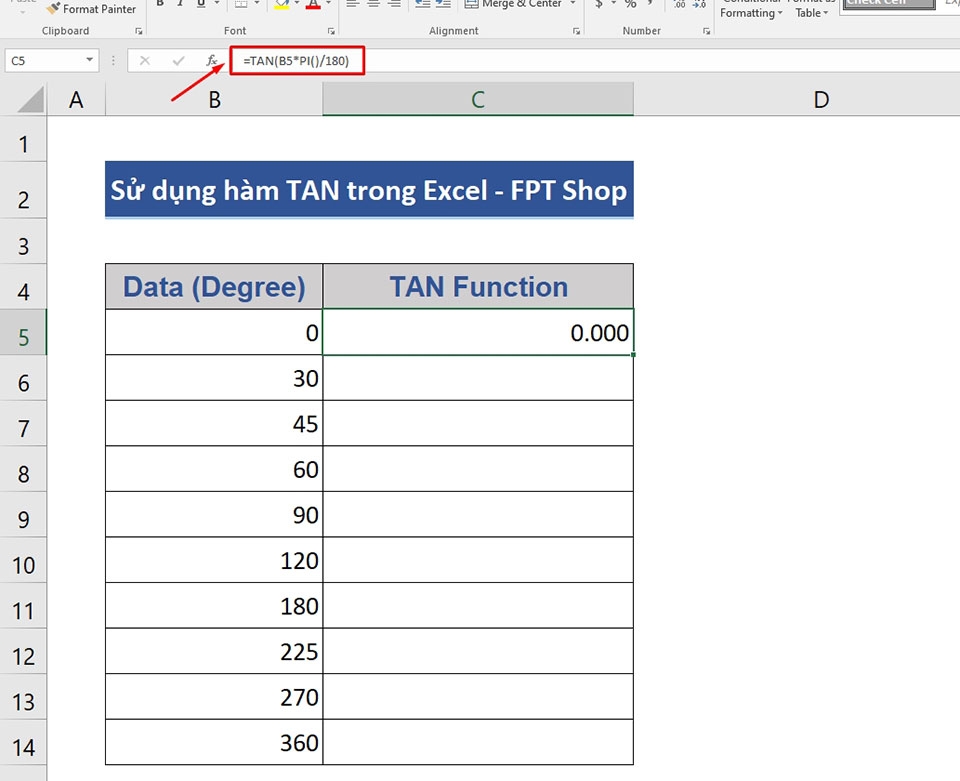Select the Borders button
960x781 pixels.
pyautogui.click(x=240, y=5)
